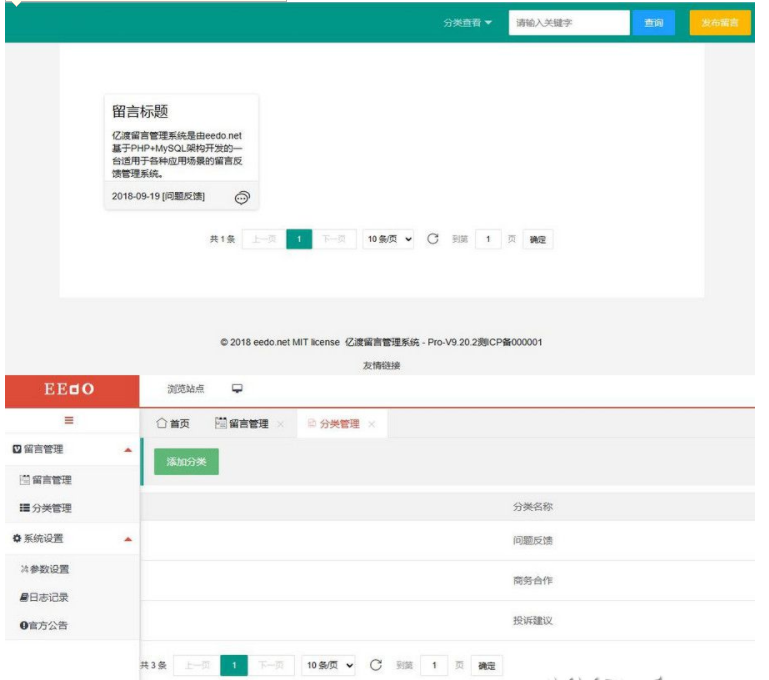Click the blue 查询 search button
769x680 pixels.
[653, 23]
